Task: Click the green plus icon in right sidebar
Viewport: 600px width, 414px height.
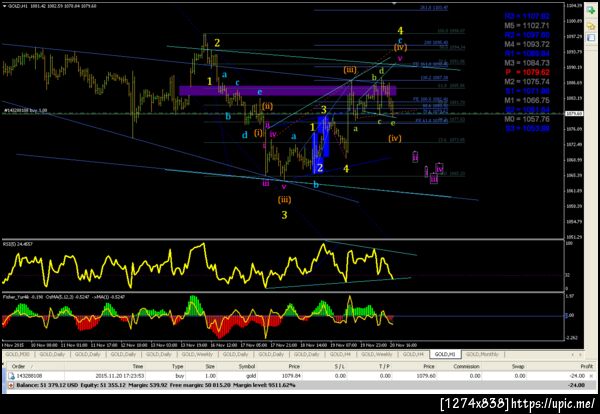Action: click(591, 11)
